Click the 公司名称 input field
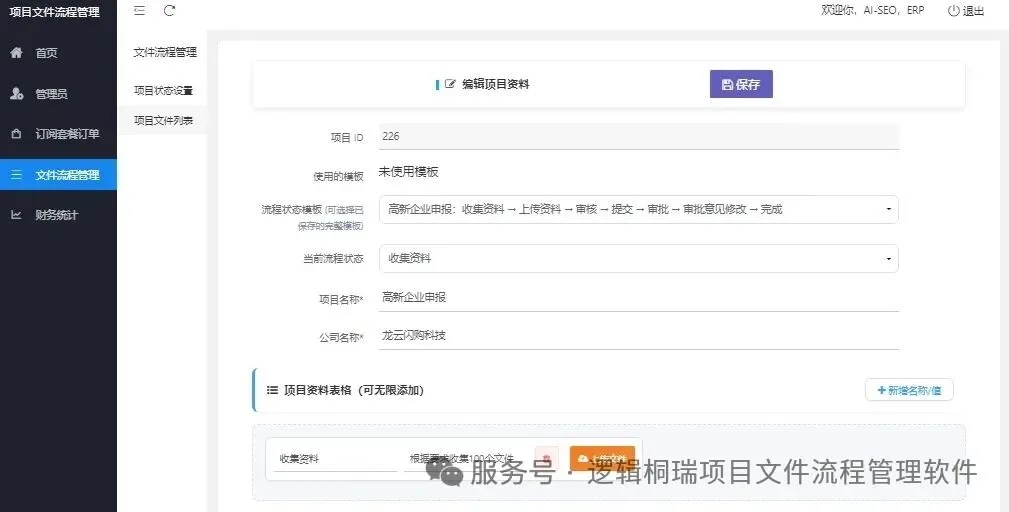Screen dimensions: 1009x512 click(638, 336)
